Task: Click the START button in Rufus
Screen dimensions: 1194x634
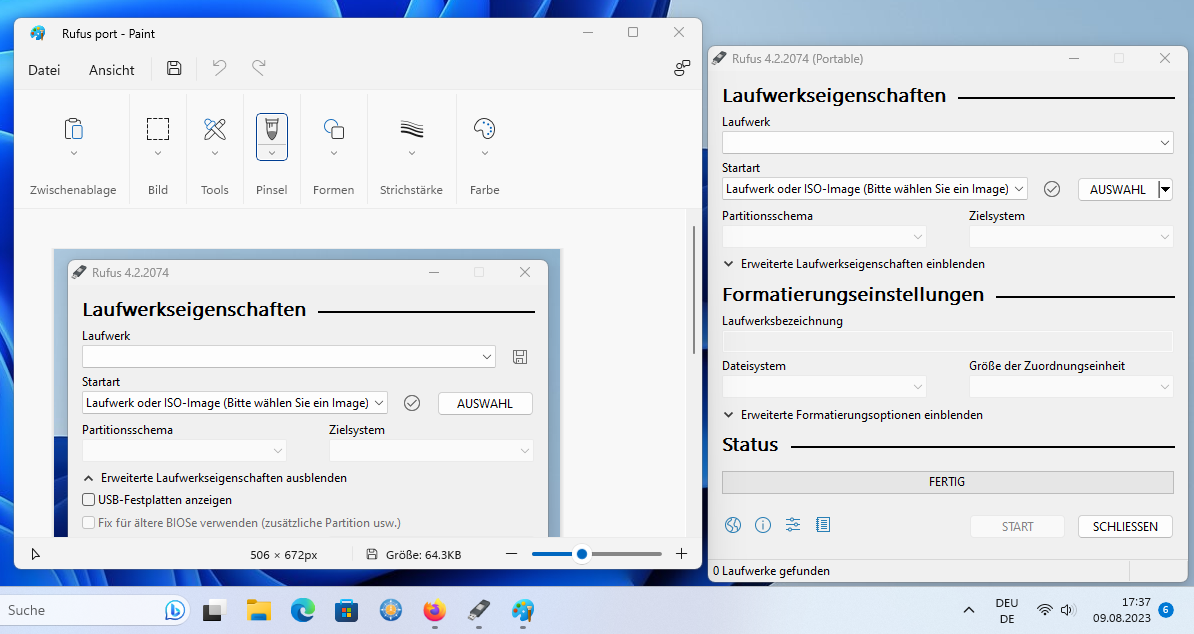Action: 1017,526
